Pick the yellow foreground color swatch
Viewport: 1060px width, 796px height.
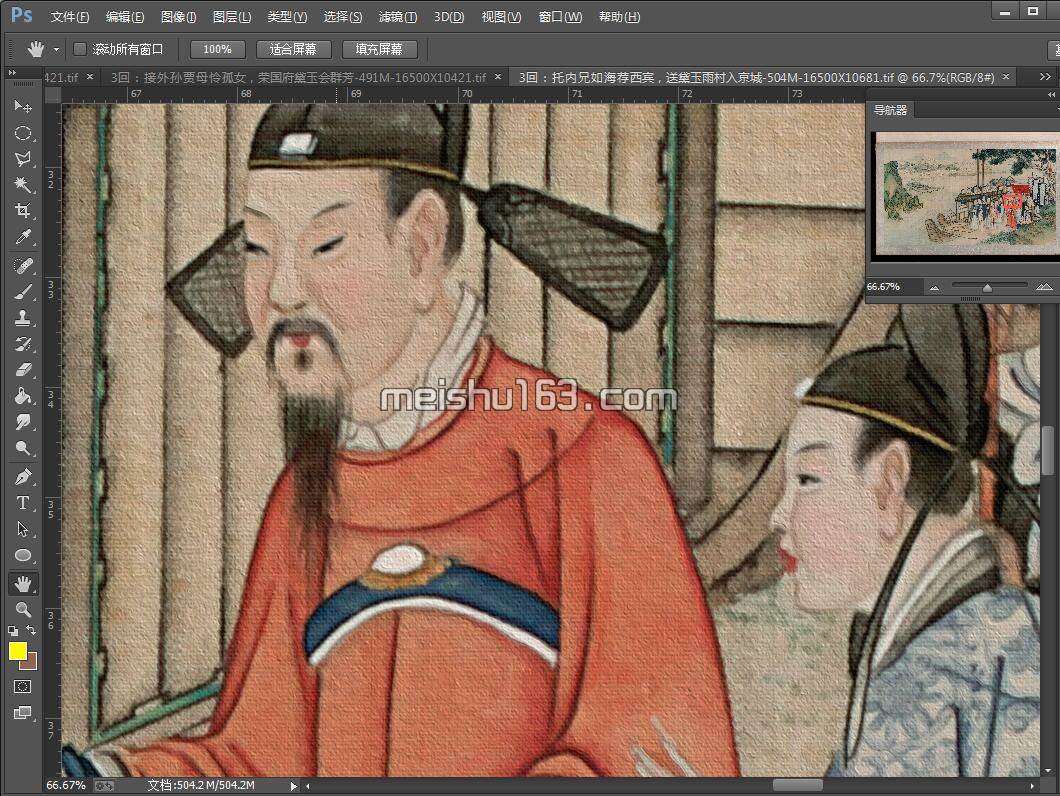click(18, 651)
